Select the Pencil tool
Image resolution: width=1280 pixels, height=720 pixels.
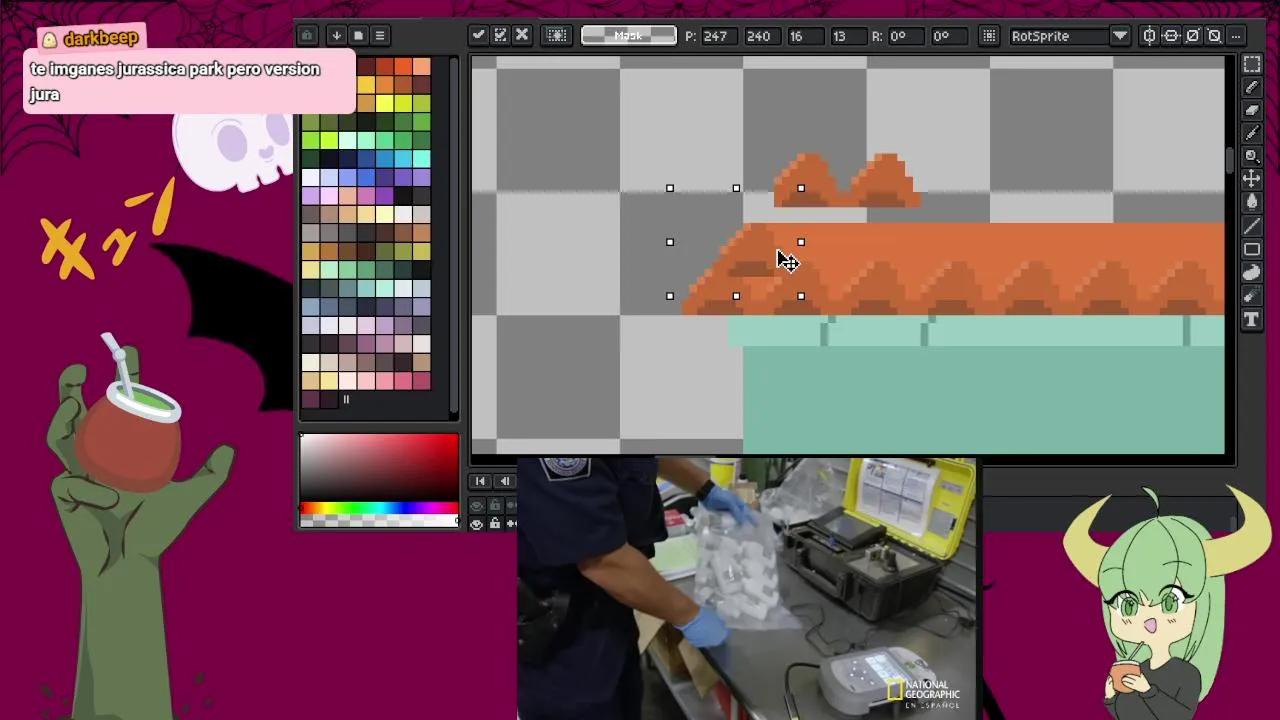[1252, 87]
